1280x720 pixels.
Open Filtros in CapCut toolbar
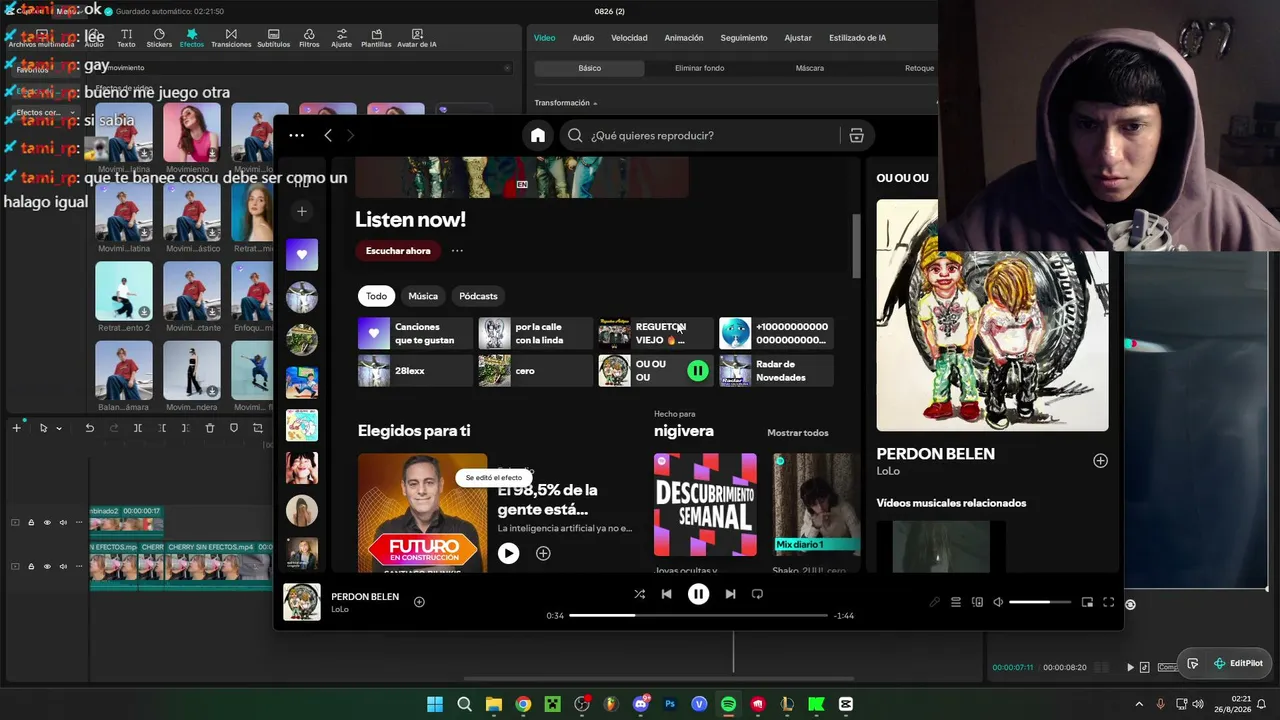pyautogui.click(x=309, y=38)
